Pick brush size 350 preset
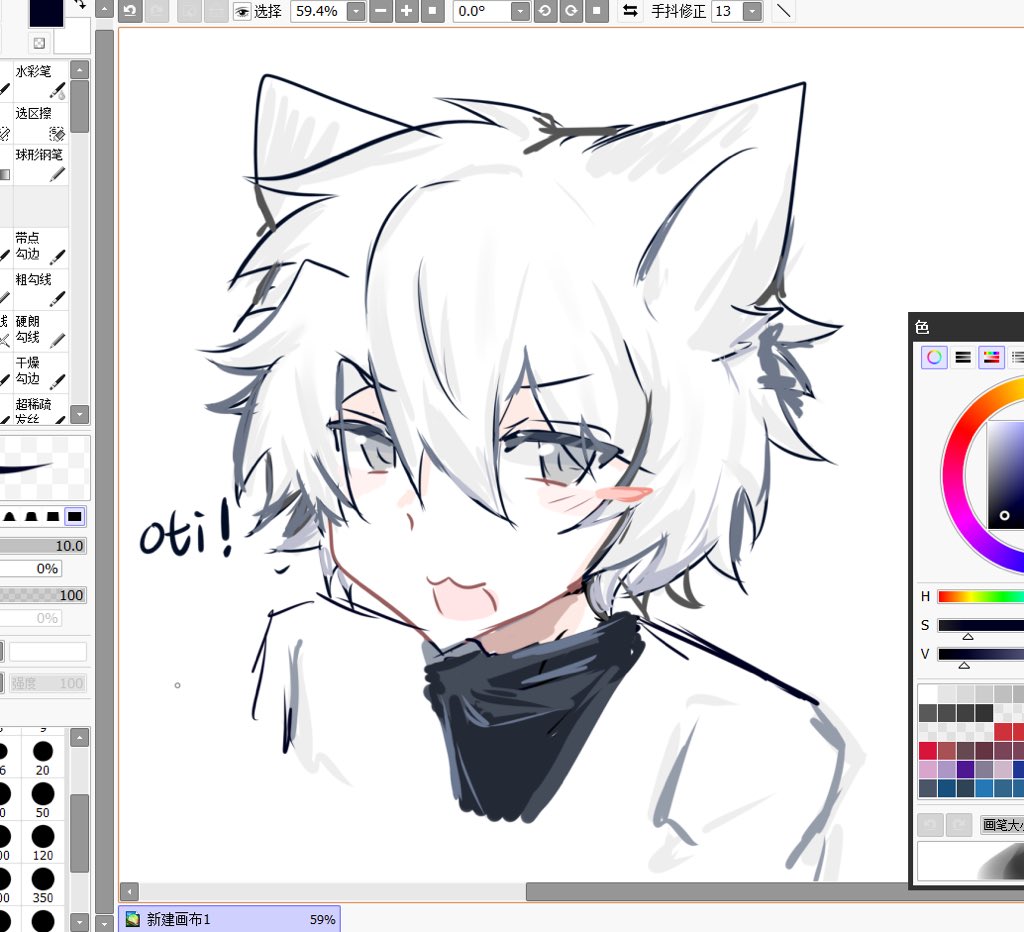 pos(42,884)
